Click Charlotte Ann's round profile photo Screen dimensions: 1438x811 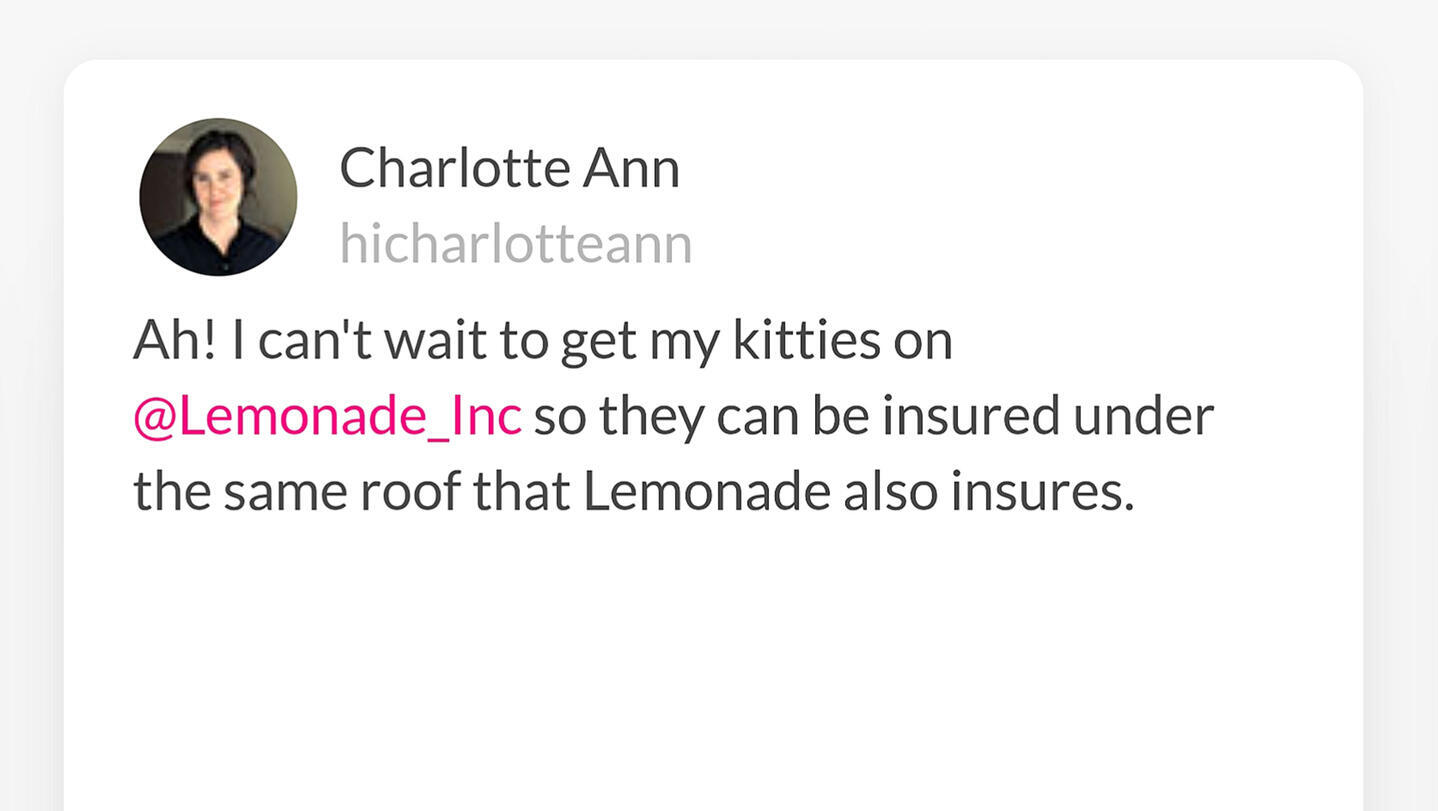point(218,196)
